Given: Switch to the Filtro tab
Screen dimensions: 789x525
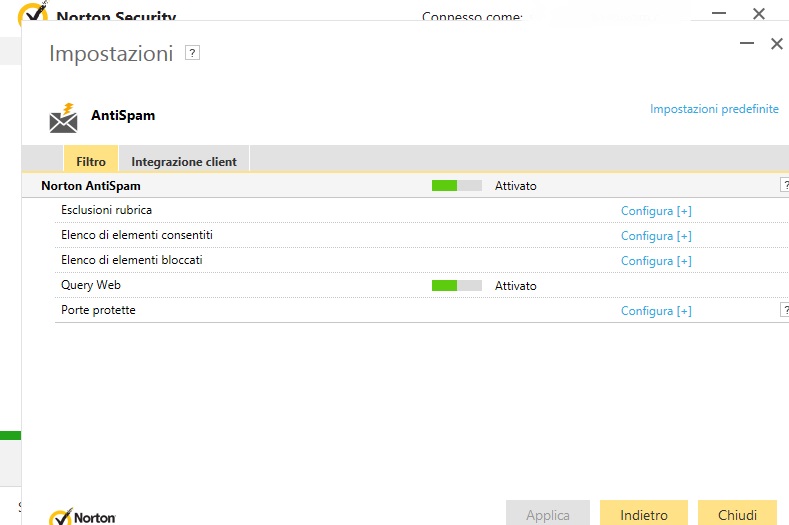Looking at the screenshot, I should click(91, 161).
